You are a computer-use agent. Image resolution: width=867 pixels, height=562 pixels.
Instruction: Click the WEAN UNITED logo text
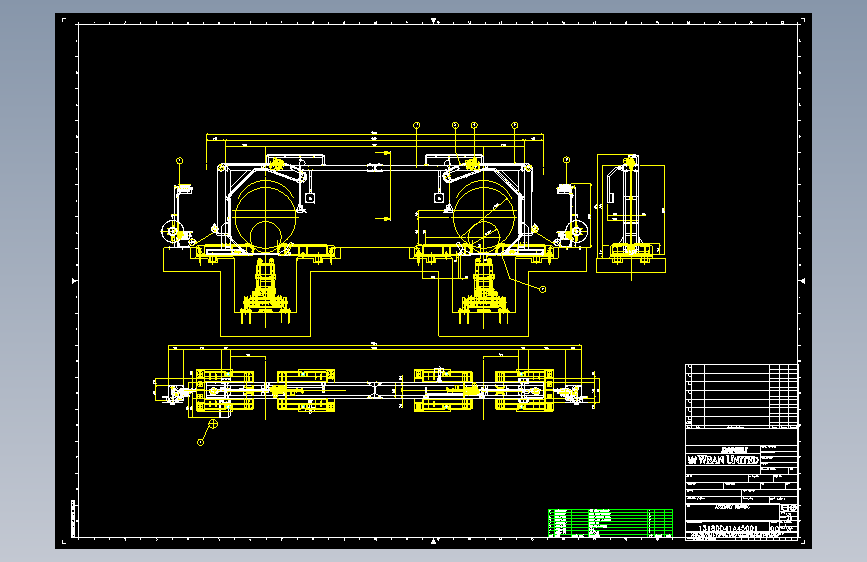coord(723,460)
